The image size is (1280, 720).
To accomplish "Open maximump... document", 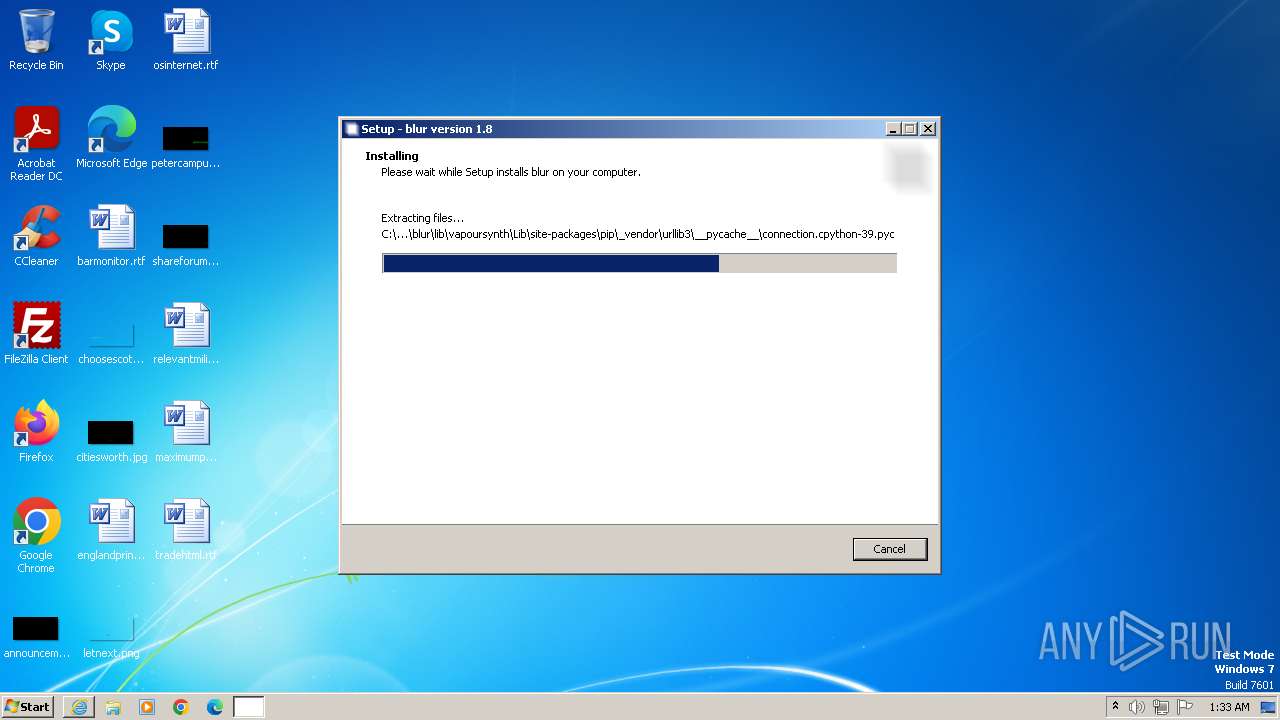I will coord(186,433).
